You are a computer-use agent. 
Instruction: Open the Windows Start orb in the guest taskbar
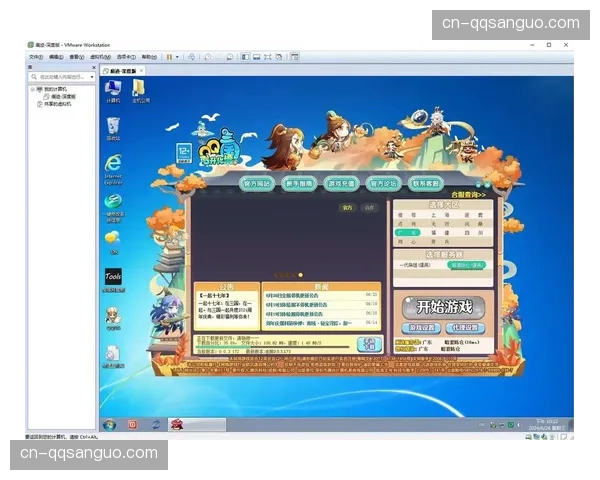point(110,425)
